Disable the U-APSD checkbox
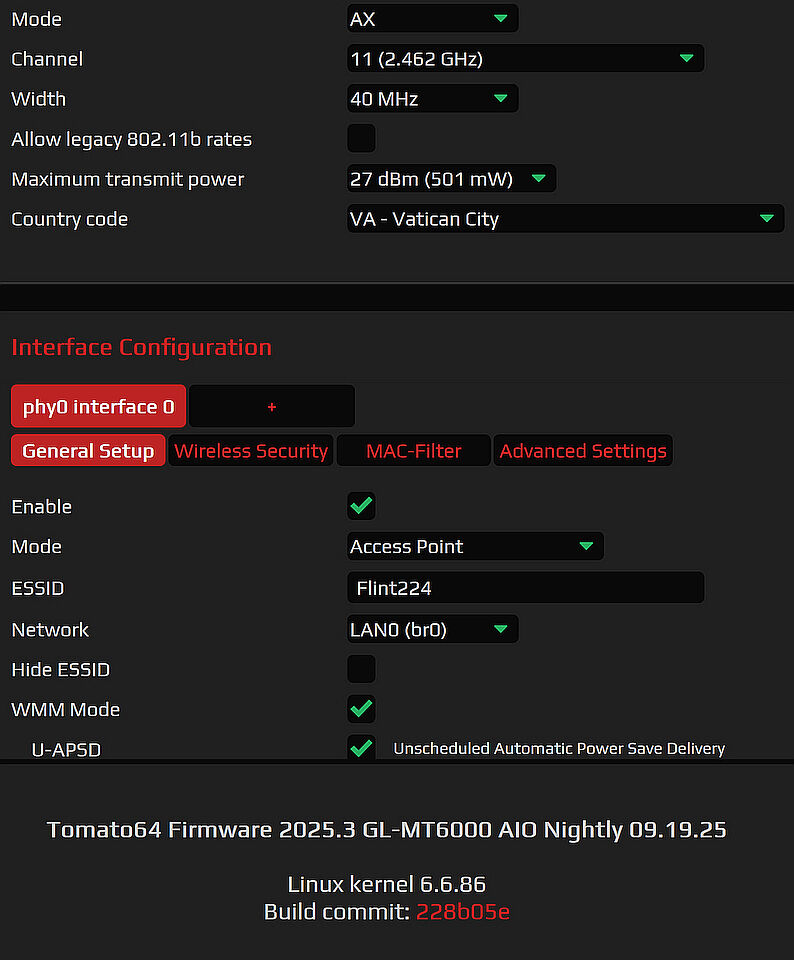The width and height of the screenshot is (794, 960). (x=361, y=748)
